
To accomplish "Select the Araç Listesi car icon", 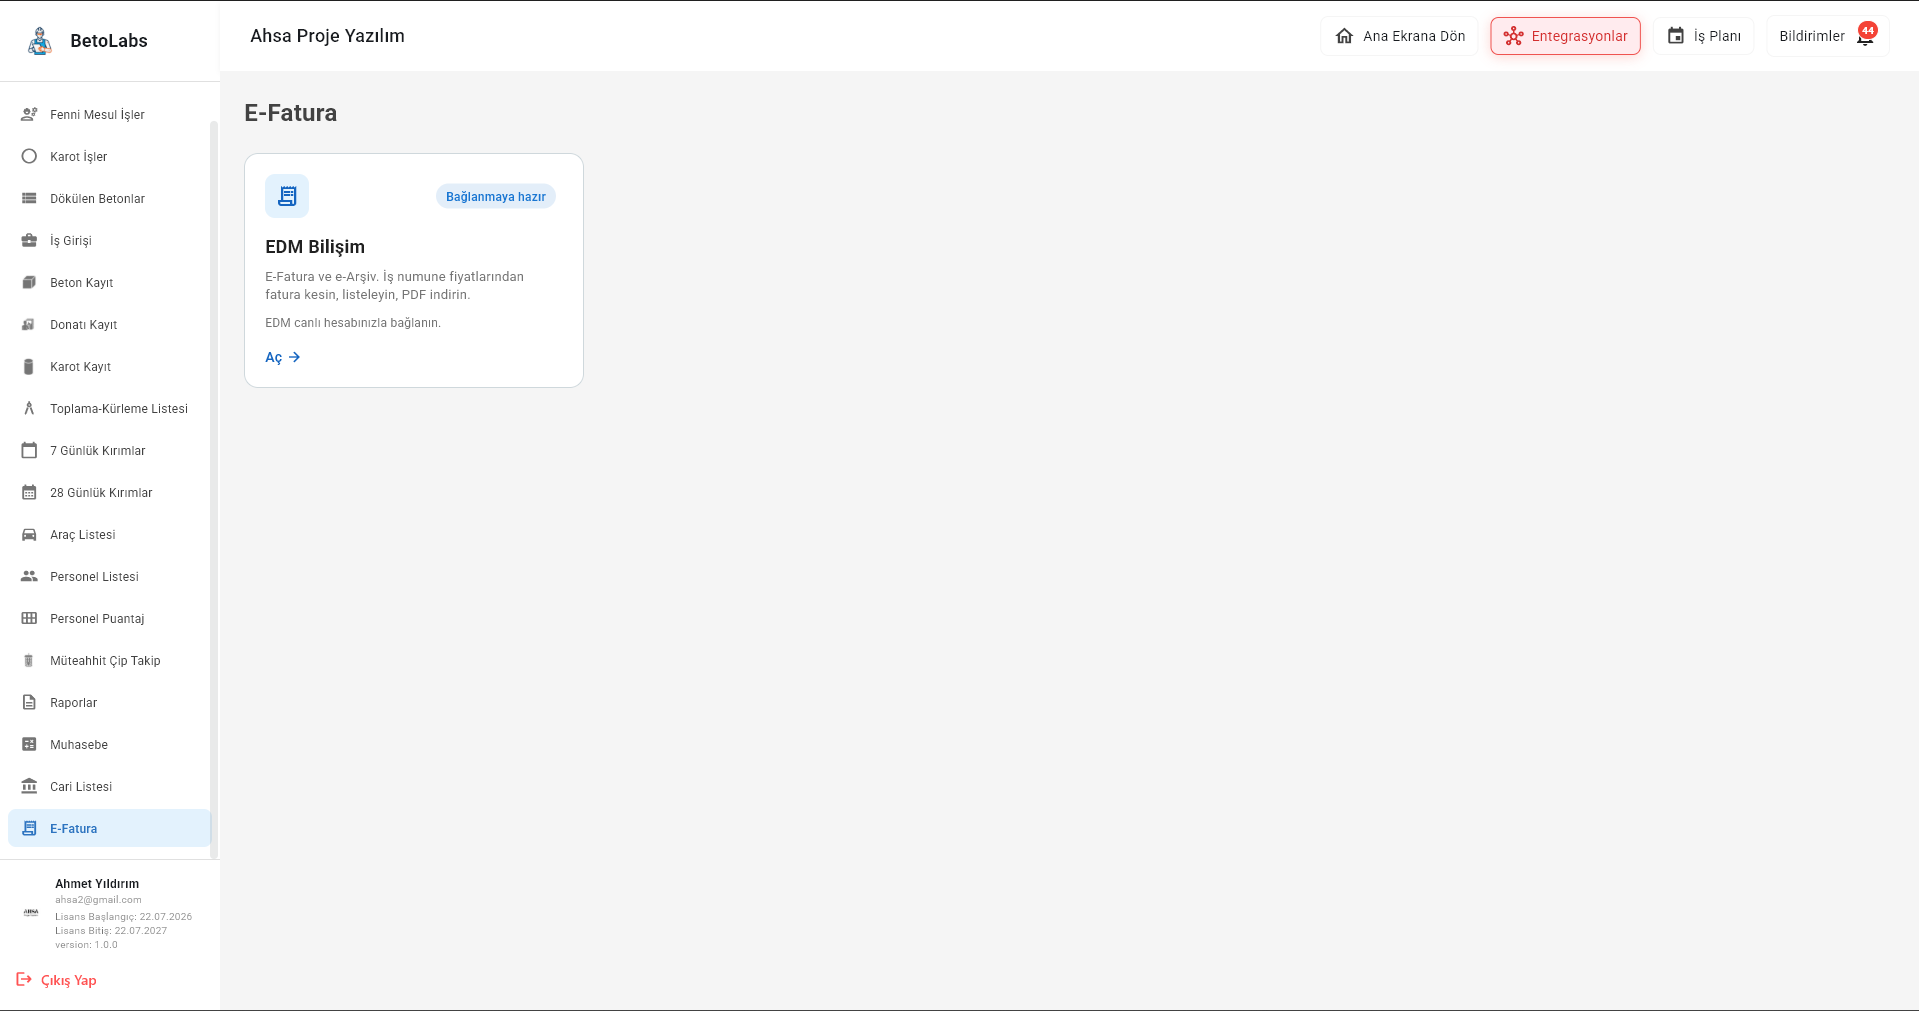I will tap(29, 534).
